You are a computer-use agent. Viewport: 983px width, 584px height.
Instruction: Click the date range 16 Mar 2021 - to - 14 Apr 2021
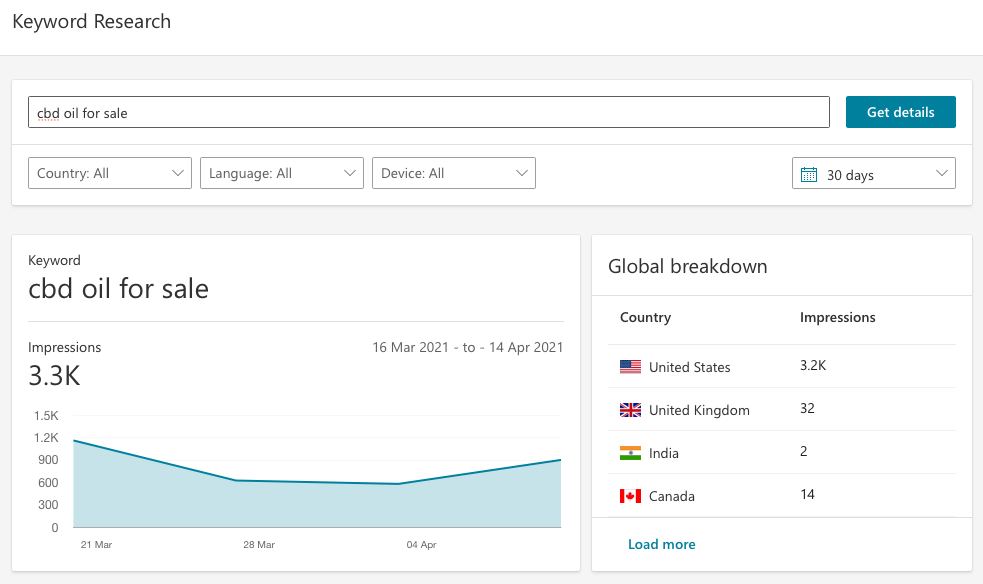pos(468,347)
